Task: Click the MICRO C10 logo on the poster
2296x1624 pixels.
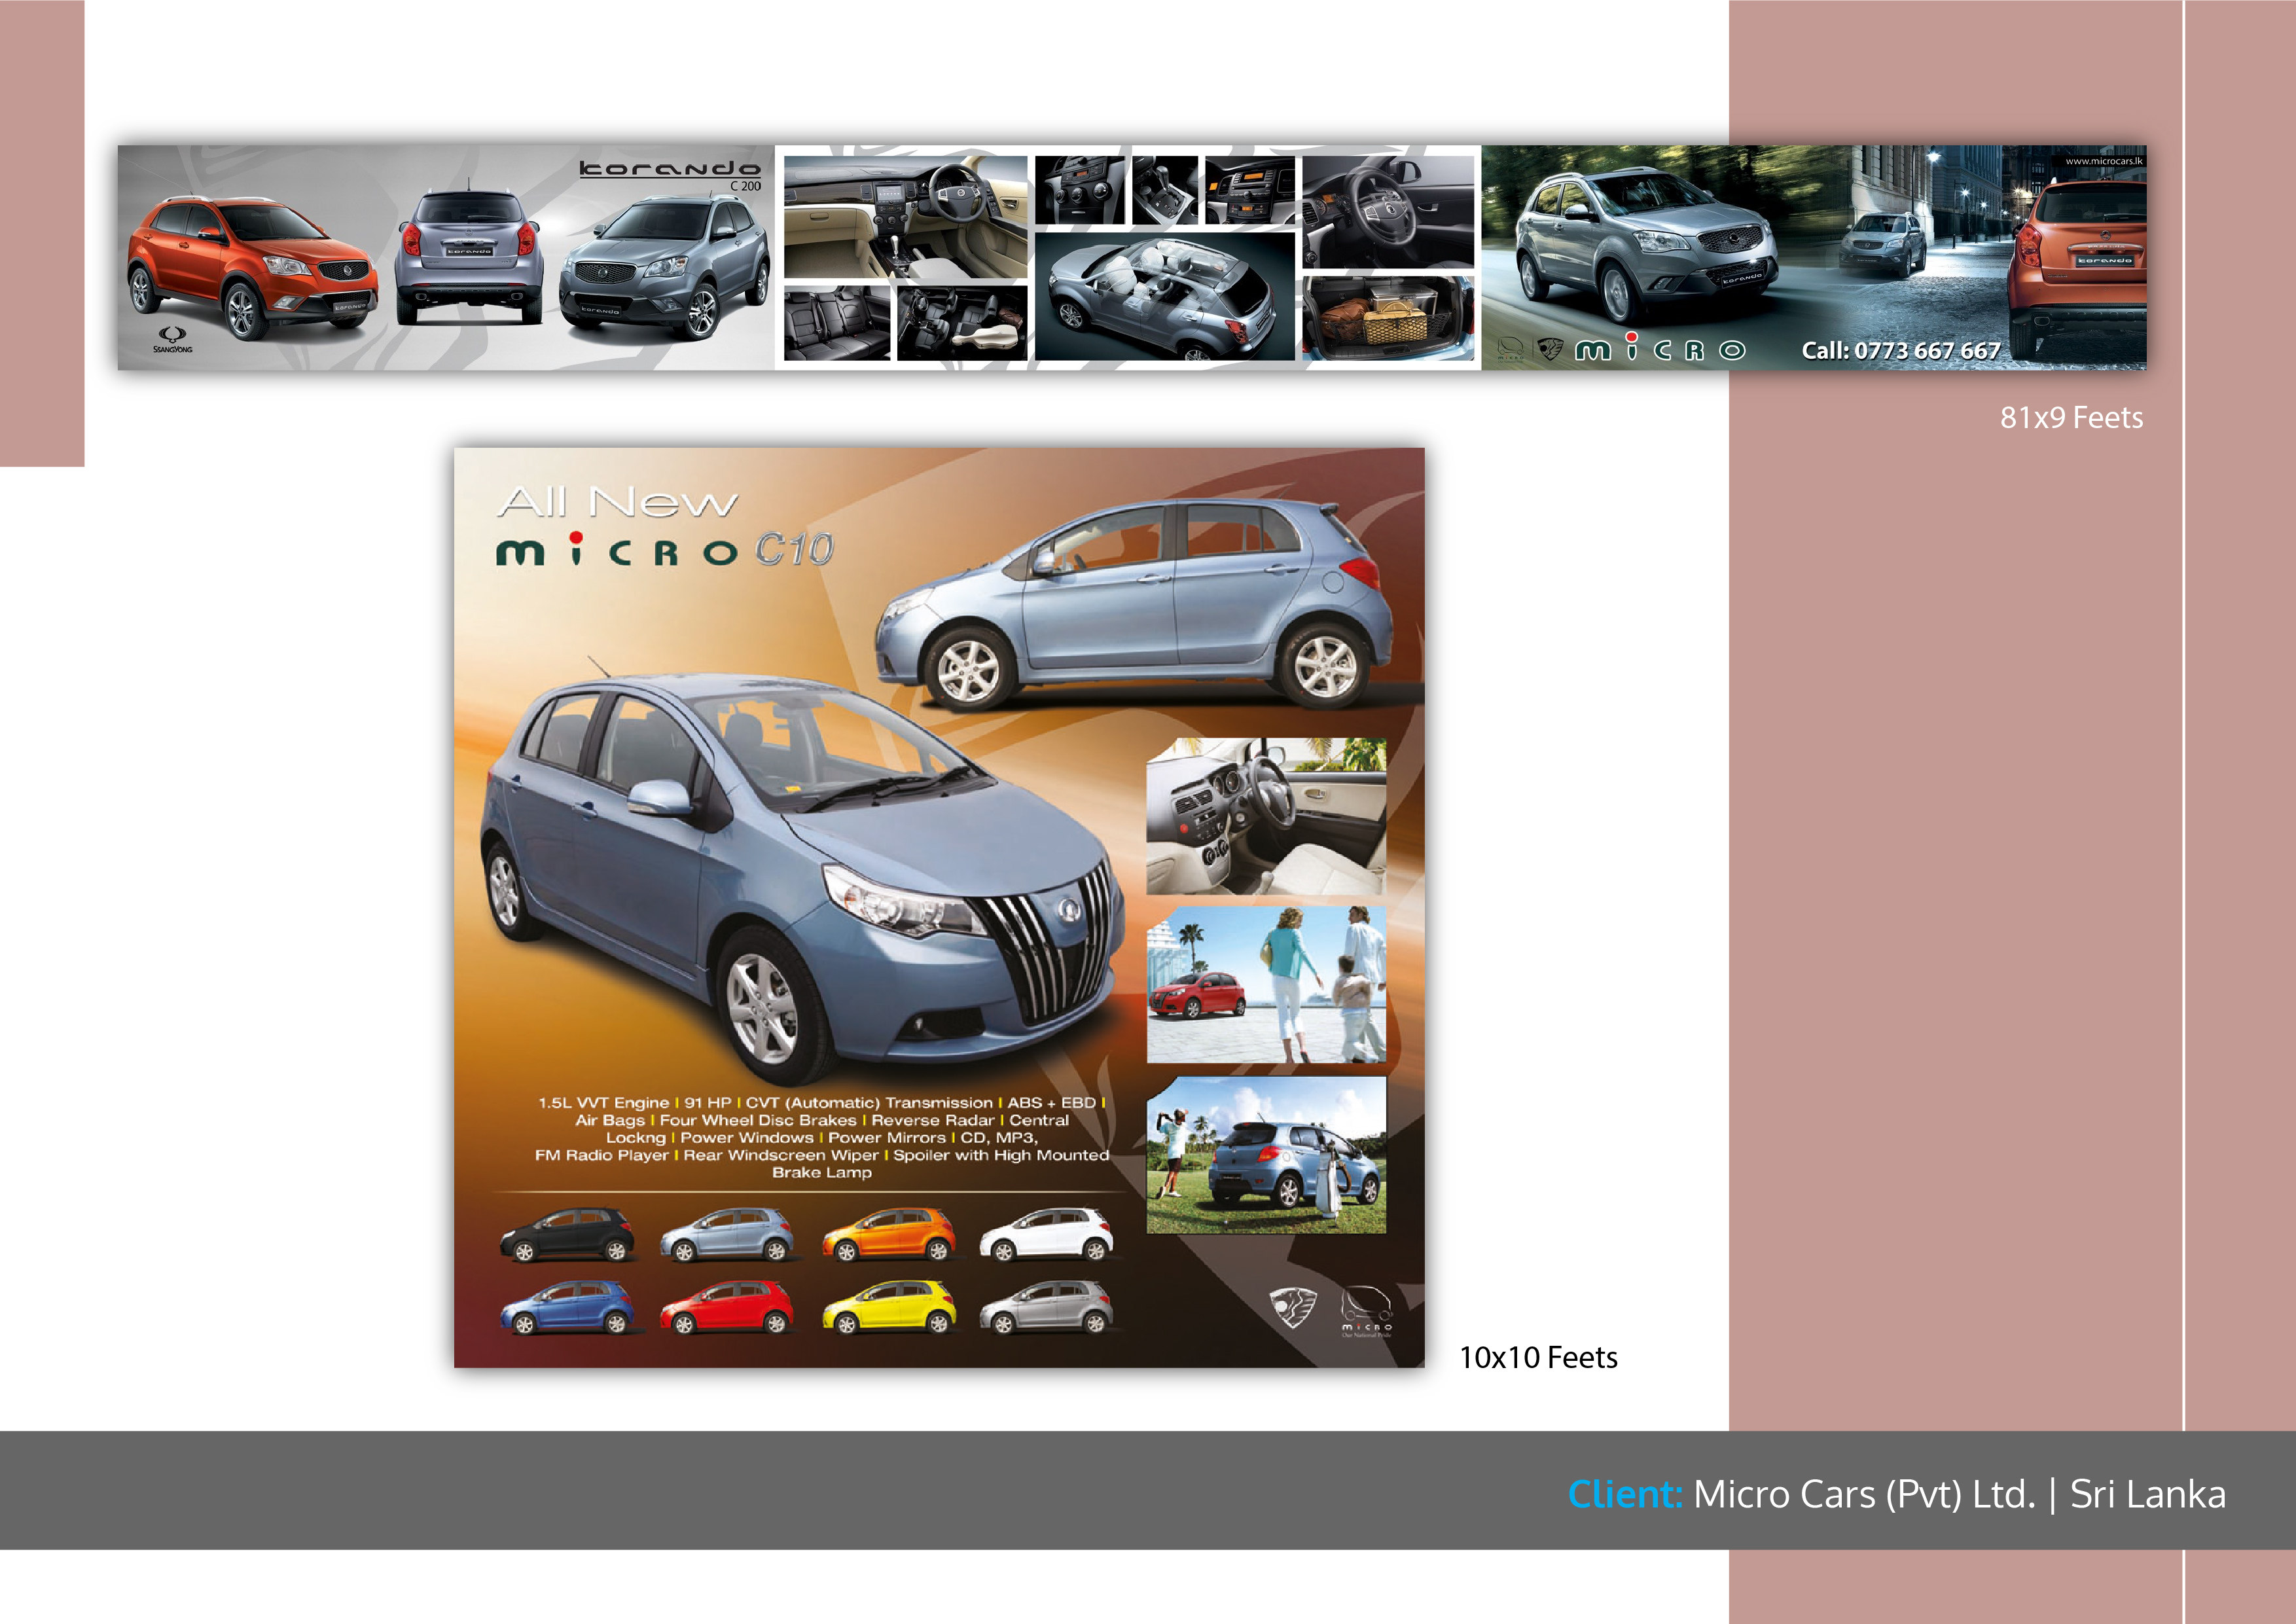Action: [x=664, y=549]
